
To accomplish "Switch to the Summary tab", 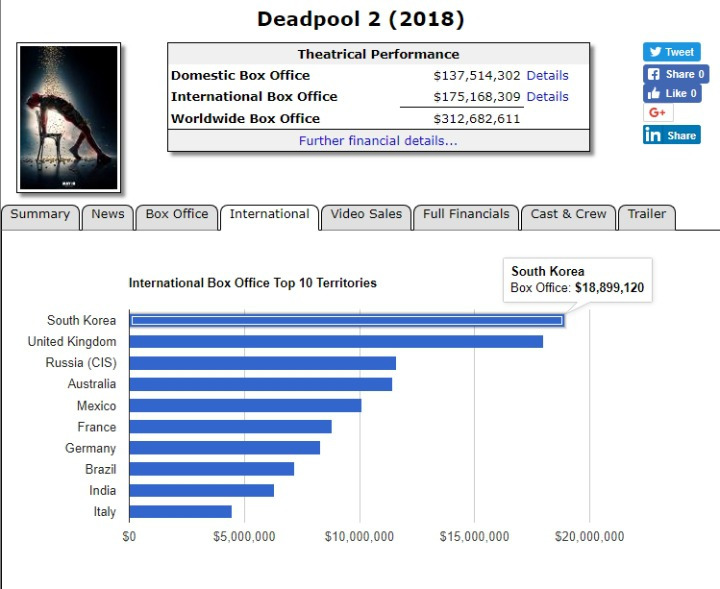I will pyautogui.click(x=40, y=216).
